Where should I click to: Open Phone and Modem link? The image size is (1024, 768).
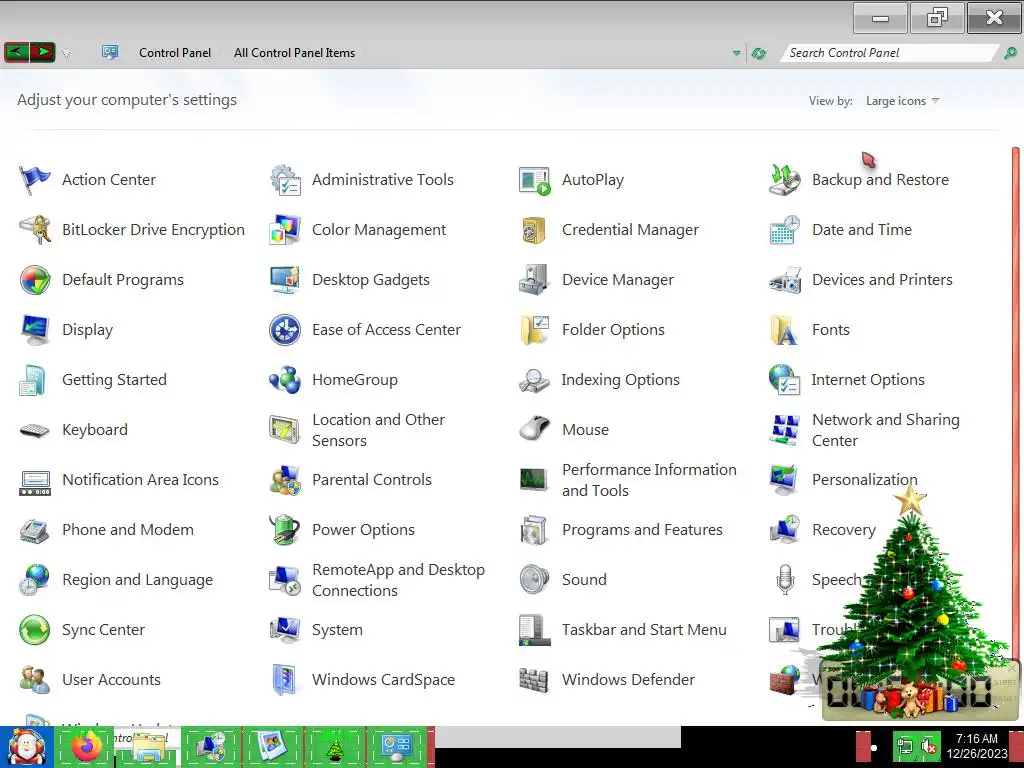tap(128, 530)
